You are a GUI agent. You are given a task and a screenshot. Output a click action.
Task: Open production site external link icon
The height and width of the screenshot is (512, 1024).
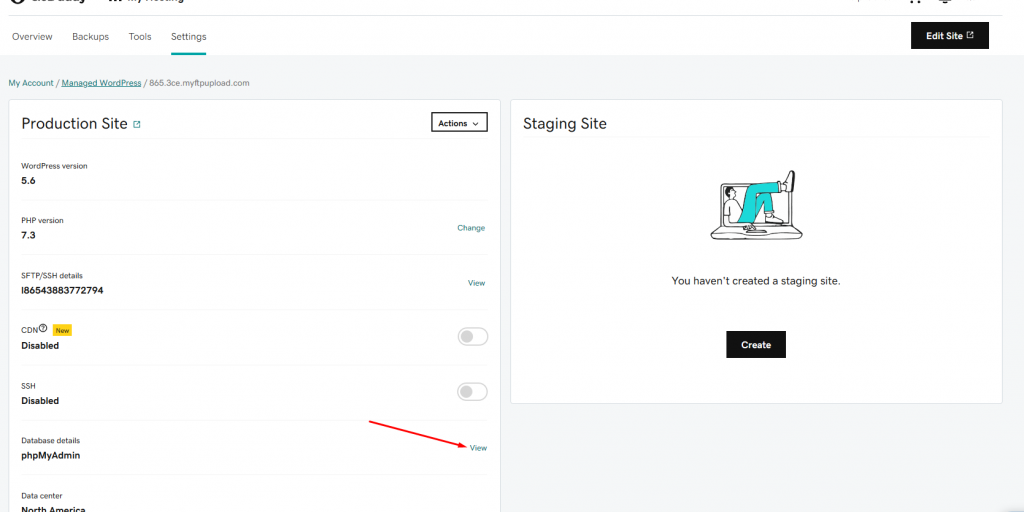click(136, 124)
